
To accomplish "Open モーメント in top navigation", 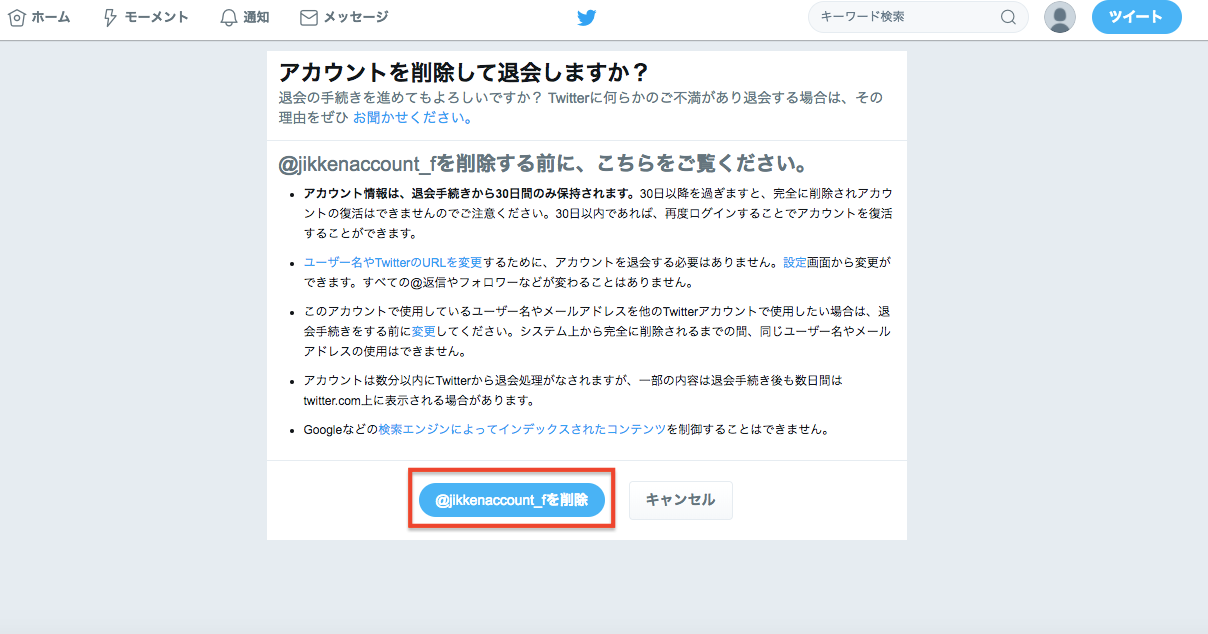I will tap(145, 17).
